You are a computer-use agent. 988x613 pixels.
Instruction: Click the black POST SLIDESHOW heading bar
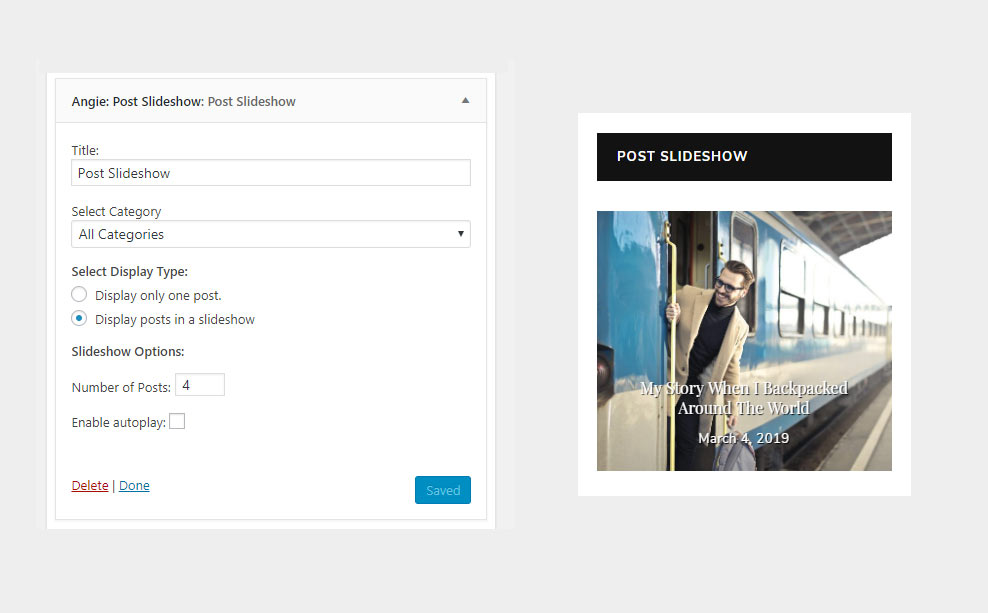tap(744, 157)
